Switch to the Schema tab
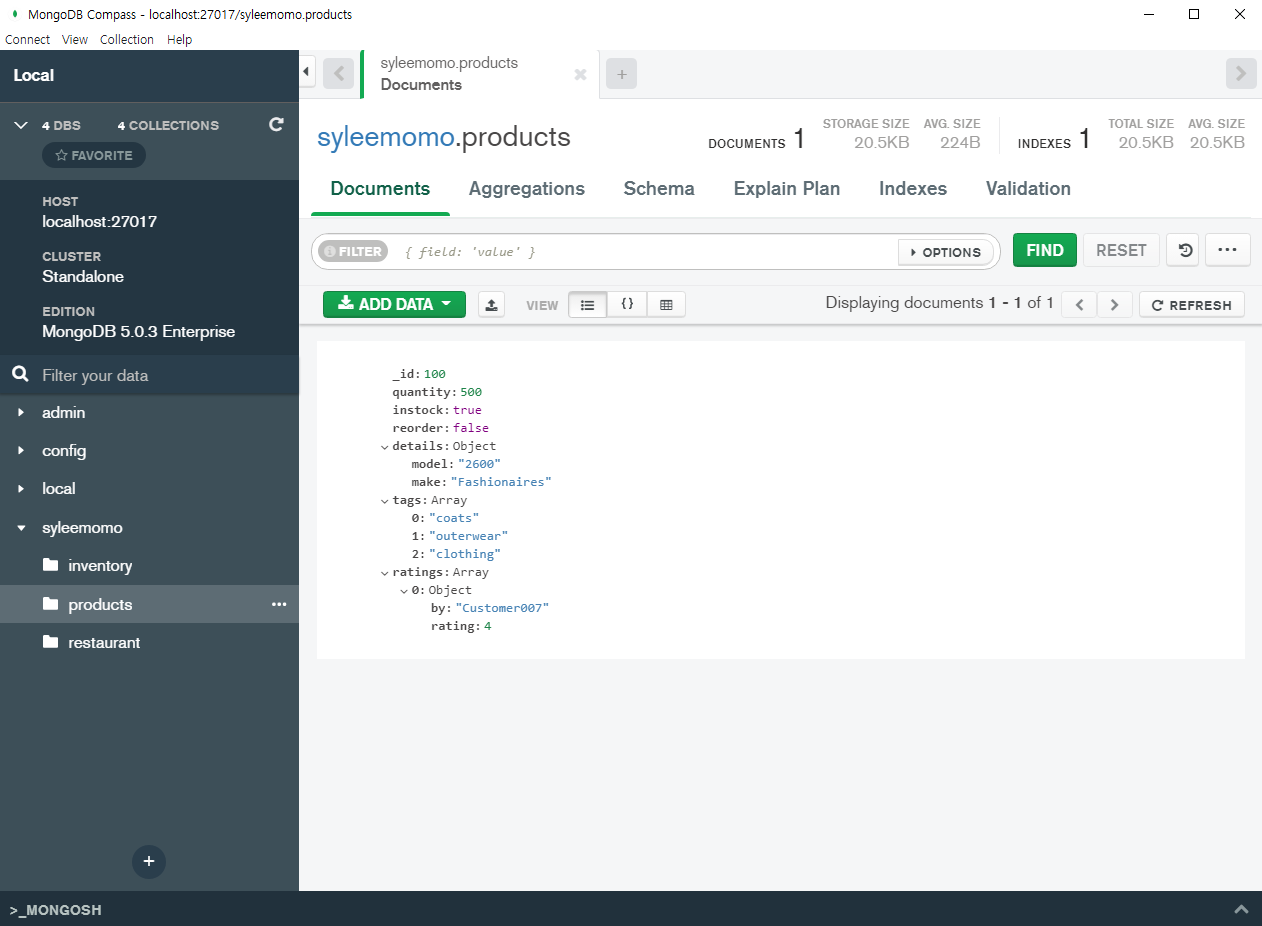 (659, 189)
